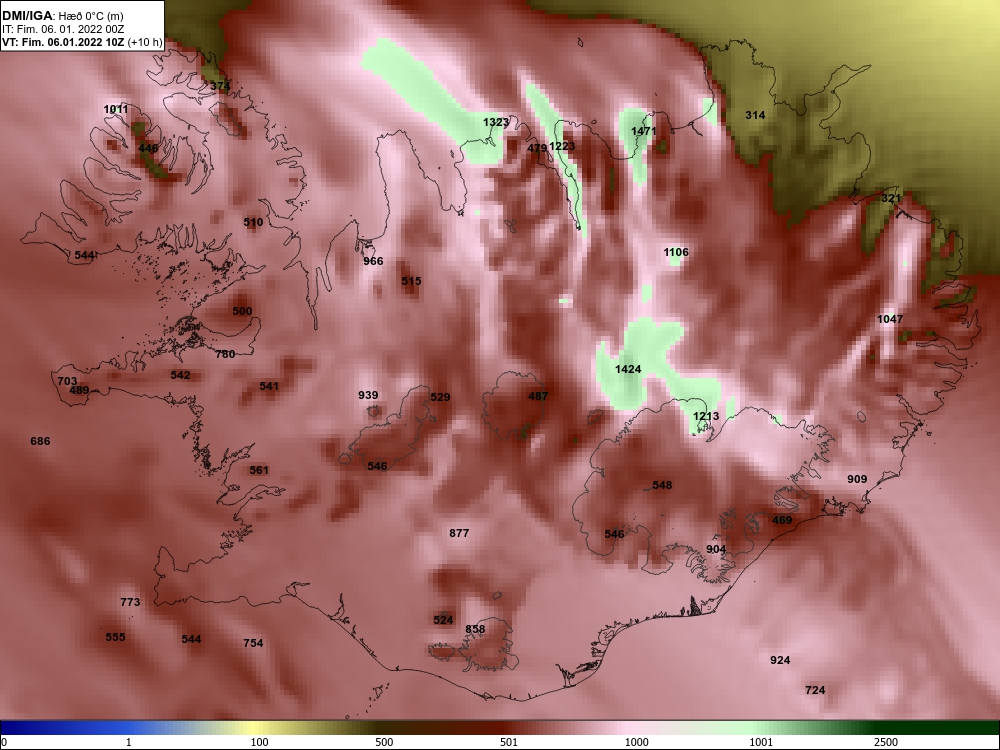
Task: Select the 754 map value
Action: click(x=253, y=643)
